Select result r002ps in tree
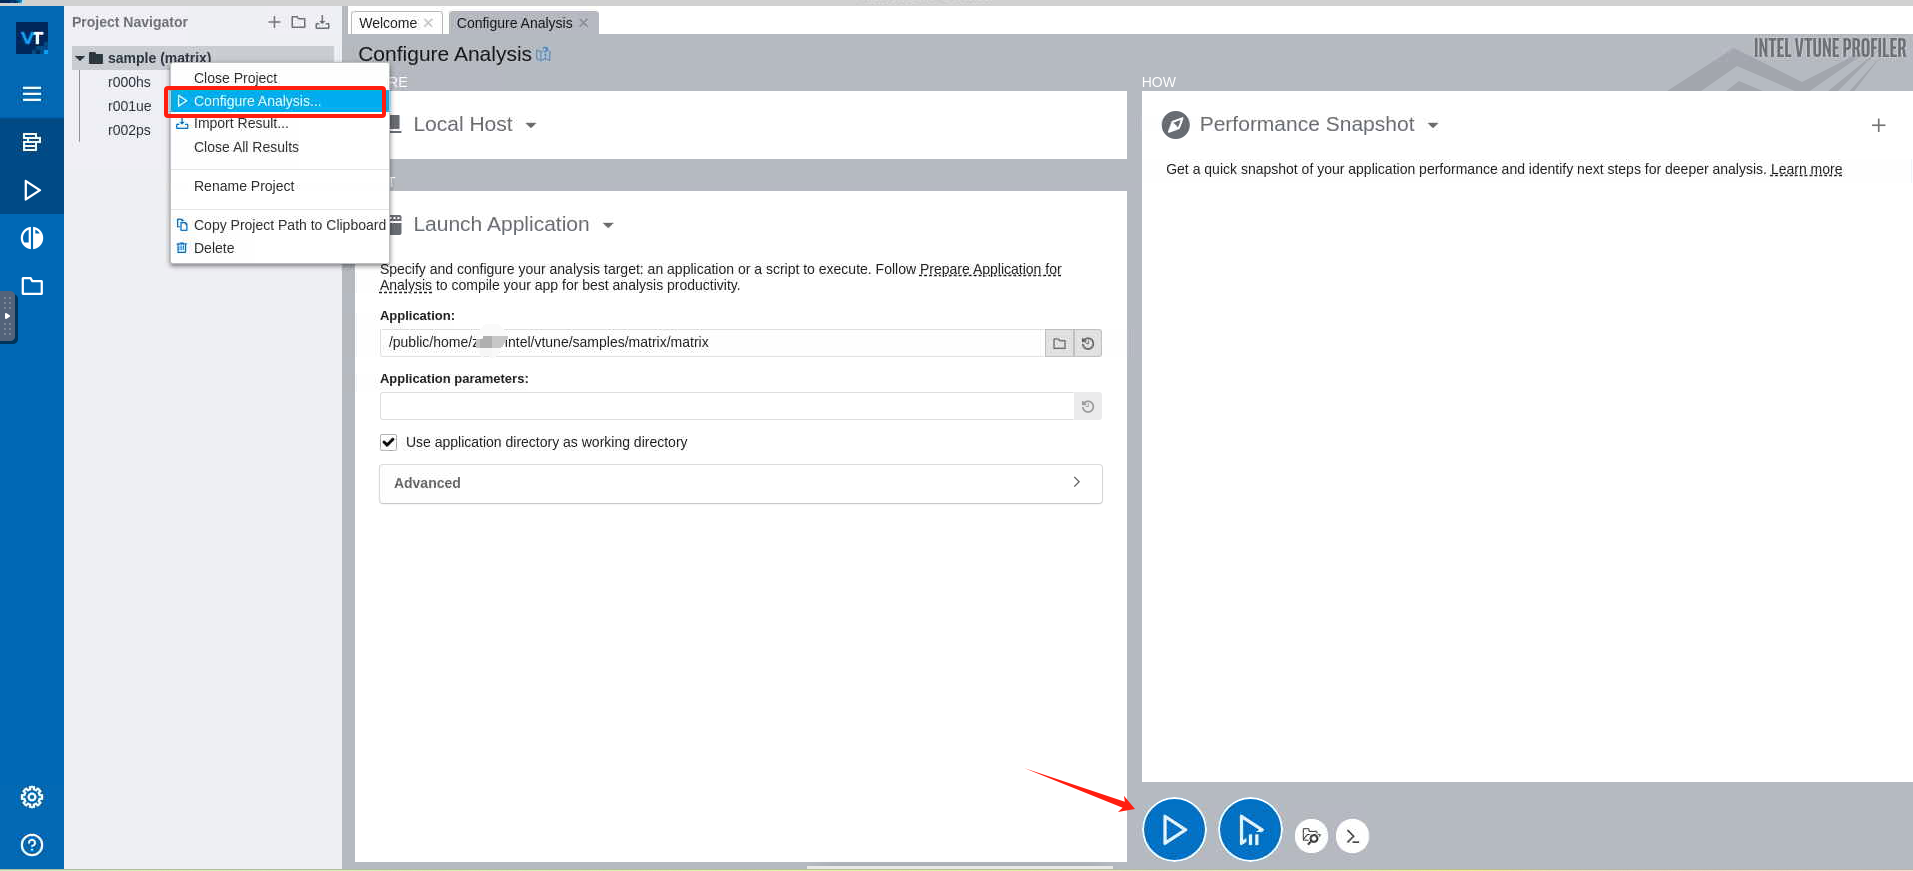This screenshot has height=871, width=1913. click(129, 130)
